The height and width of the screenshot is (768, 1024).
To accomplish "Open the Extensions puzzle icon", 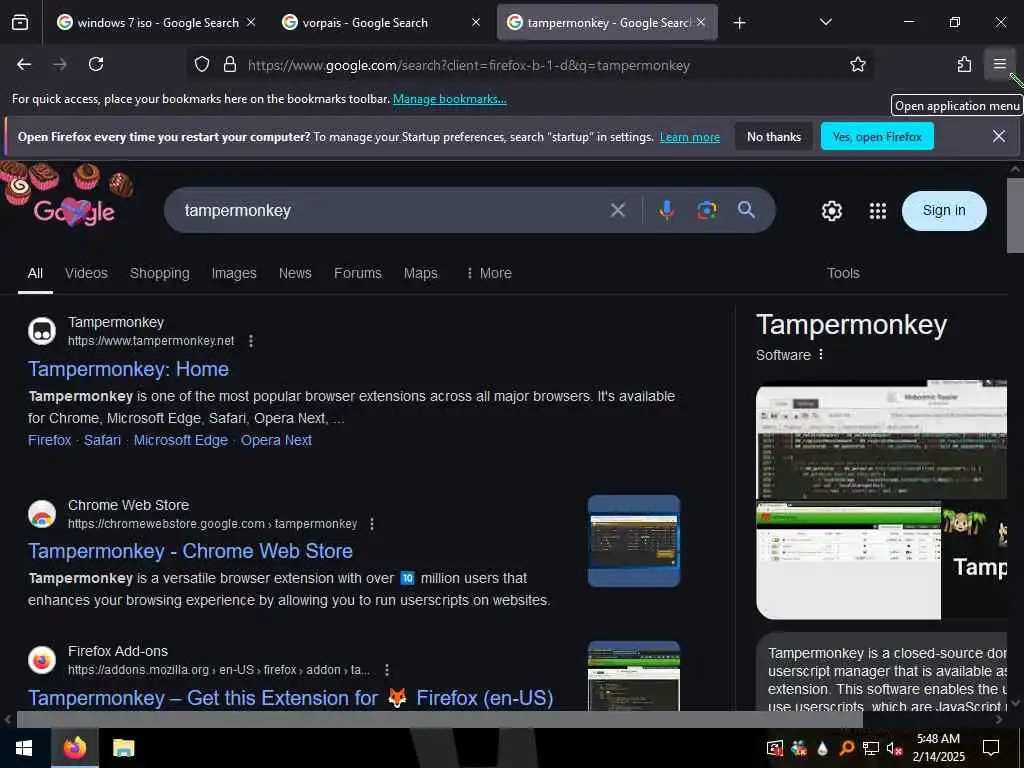I will pos(964,65).
